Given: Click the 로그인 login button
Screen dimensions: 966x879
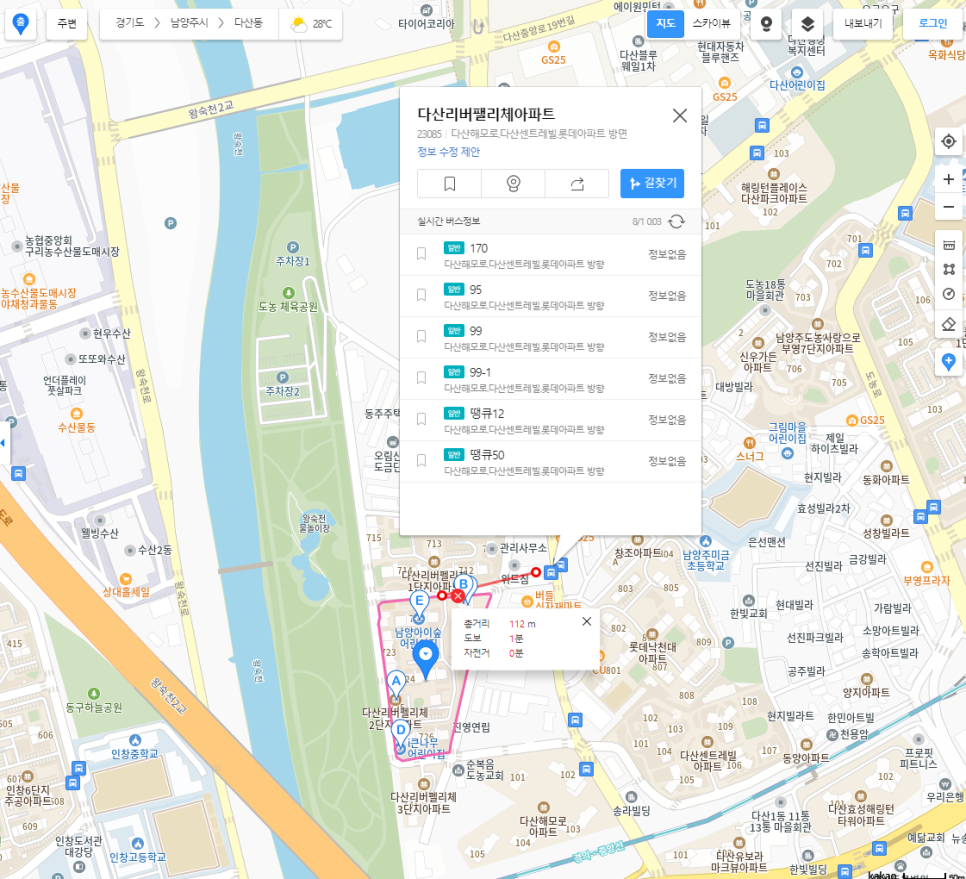Looking at the screenshot, I should (x=933, y=24).
